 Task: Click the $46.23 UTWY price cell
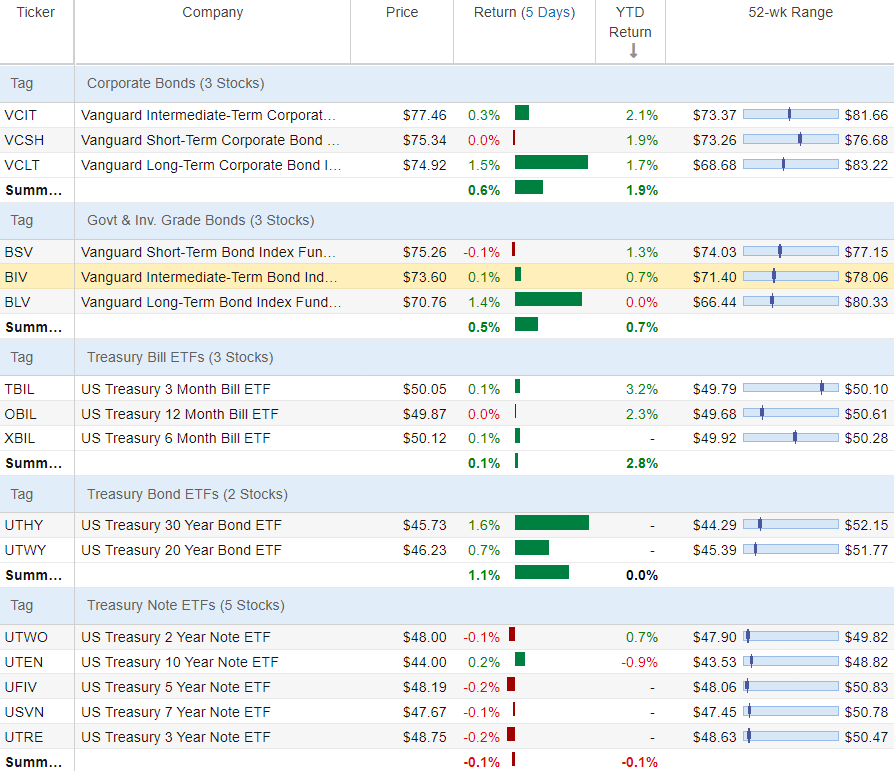424,550
